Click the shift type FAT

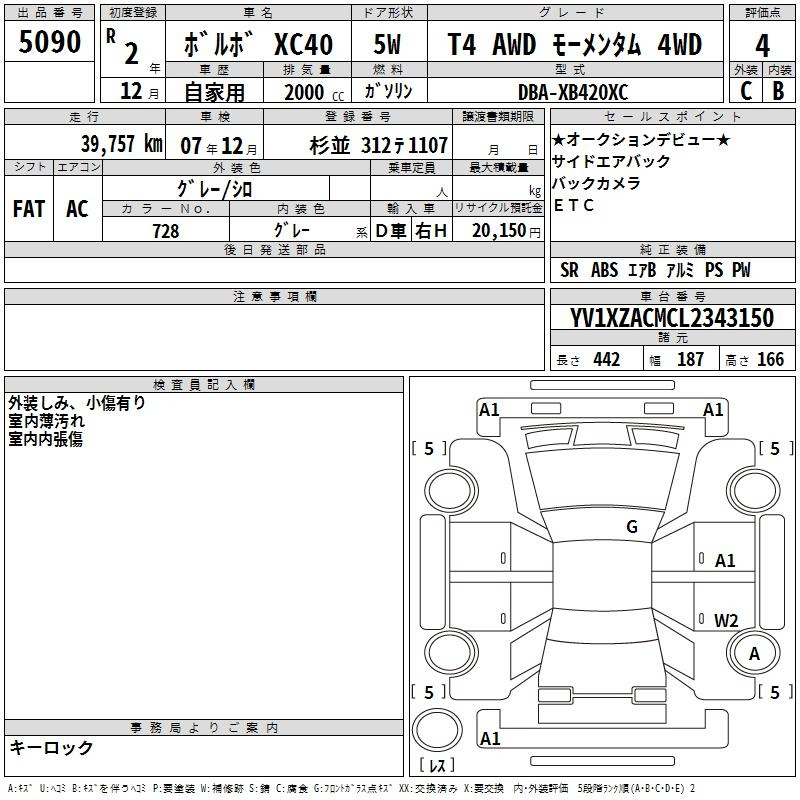(29, 209)
